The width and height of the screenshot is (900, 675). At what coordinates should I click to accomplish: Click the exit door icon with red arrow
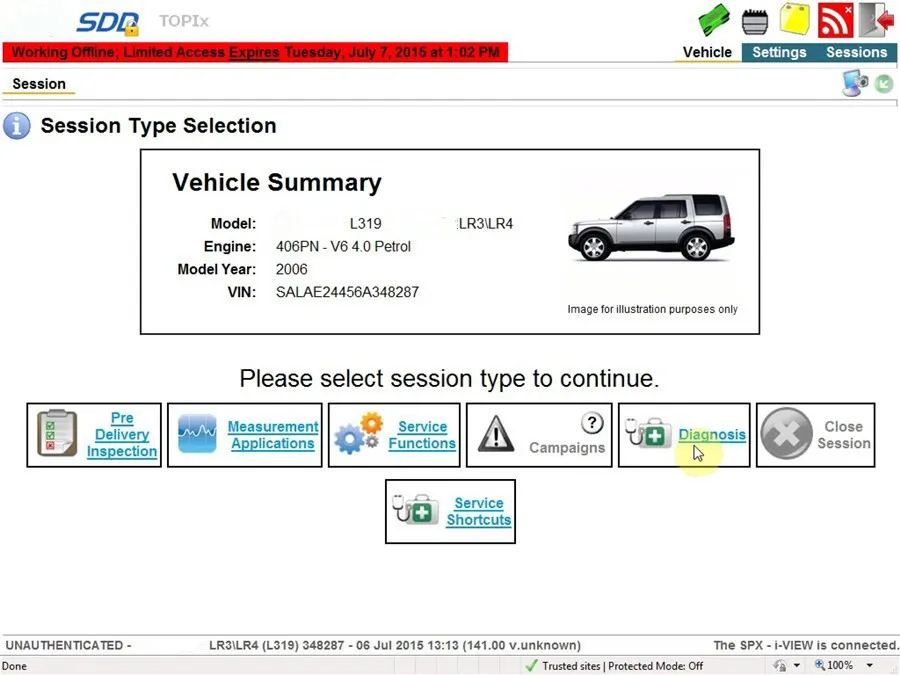(877, 20)
